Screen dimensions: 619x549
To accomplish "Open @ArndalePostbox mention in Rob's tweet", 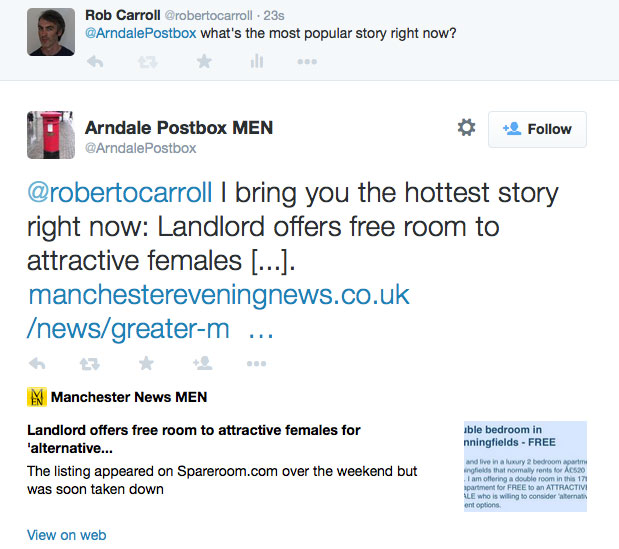I will click(x=141, y=33).
